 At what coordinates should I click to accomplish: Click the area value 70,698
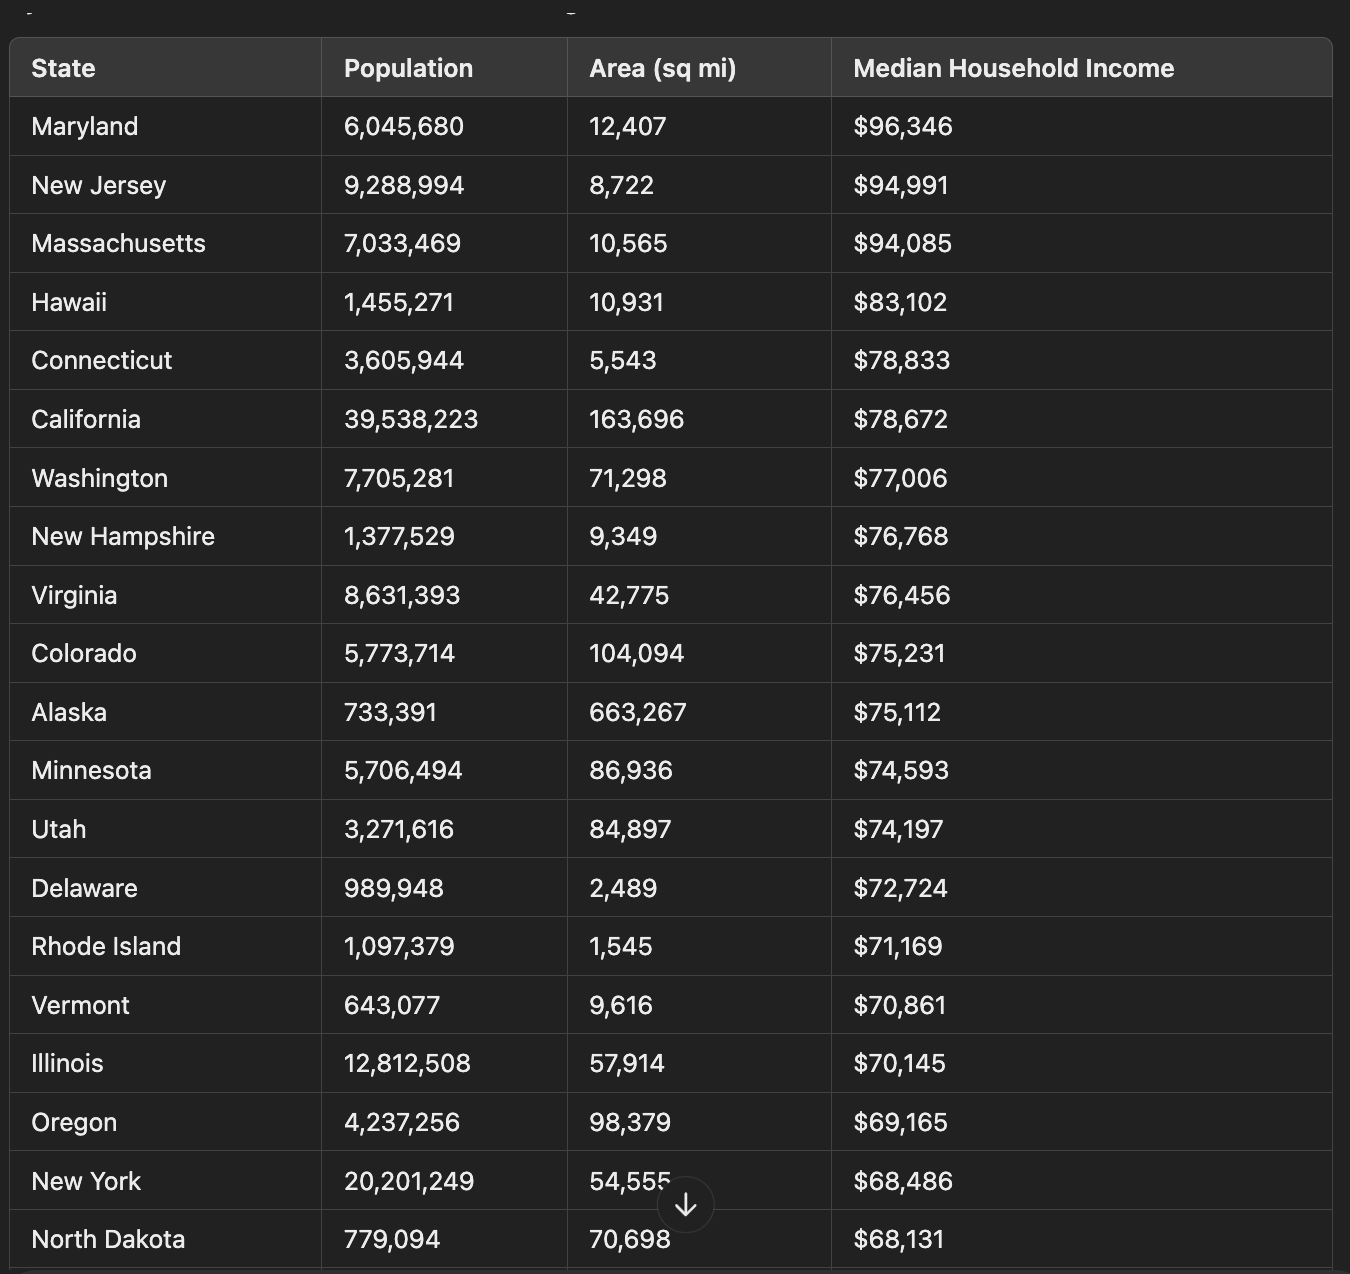pyautogui.click(x=630, y=1239)
